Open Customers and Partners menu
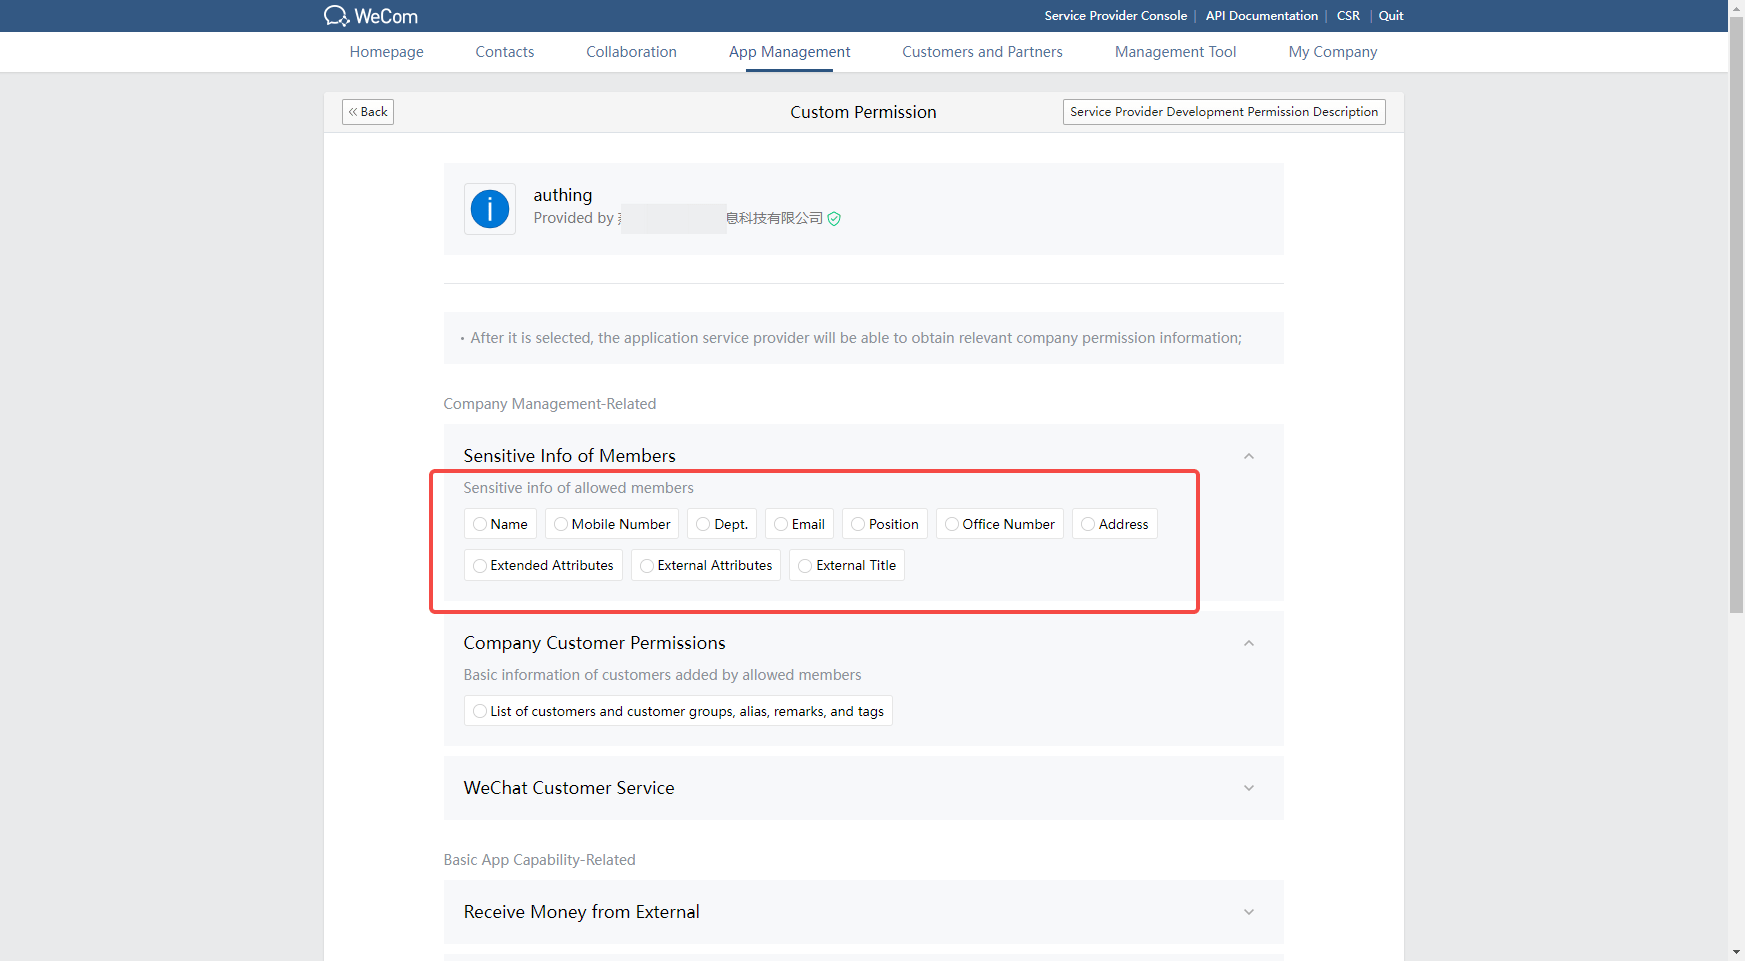1745x961 pixels. (982, 52)
